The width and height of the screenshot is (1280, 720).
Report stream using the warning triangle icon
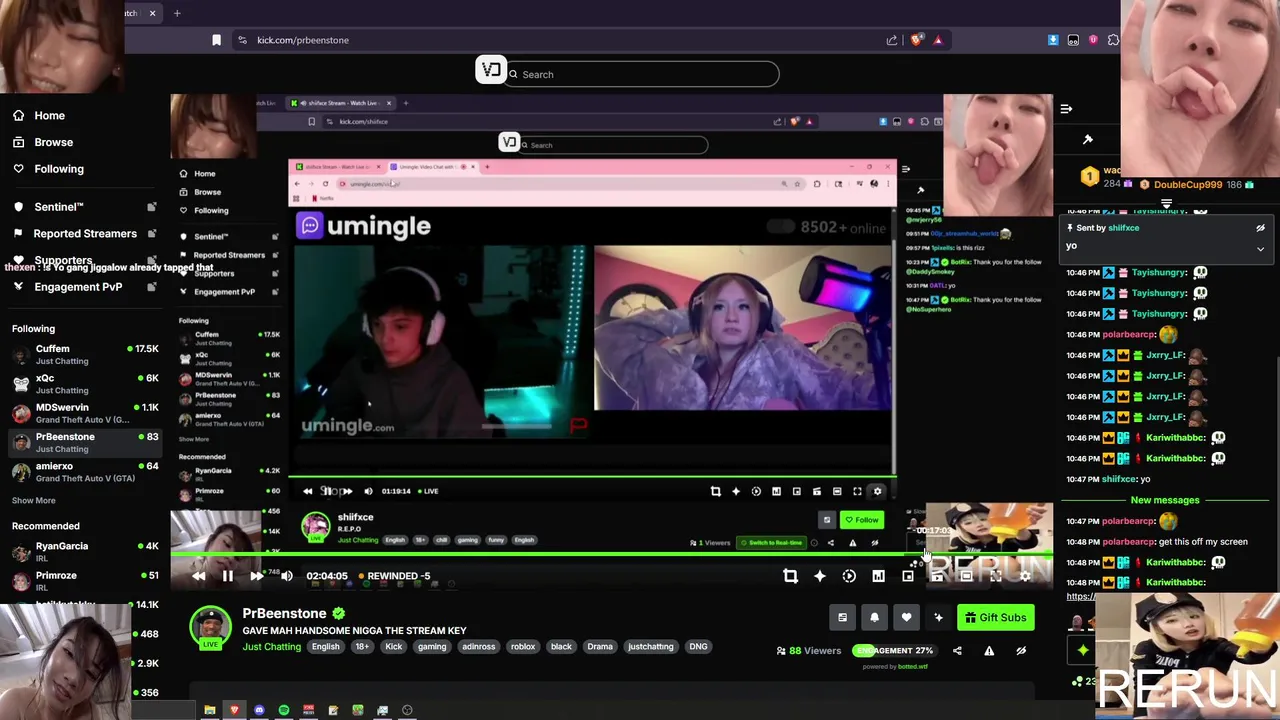coord(989,651)
